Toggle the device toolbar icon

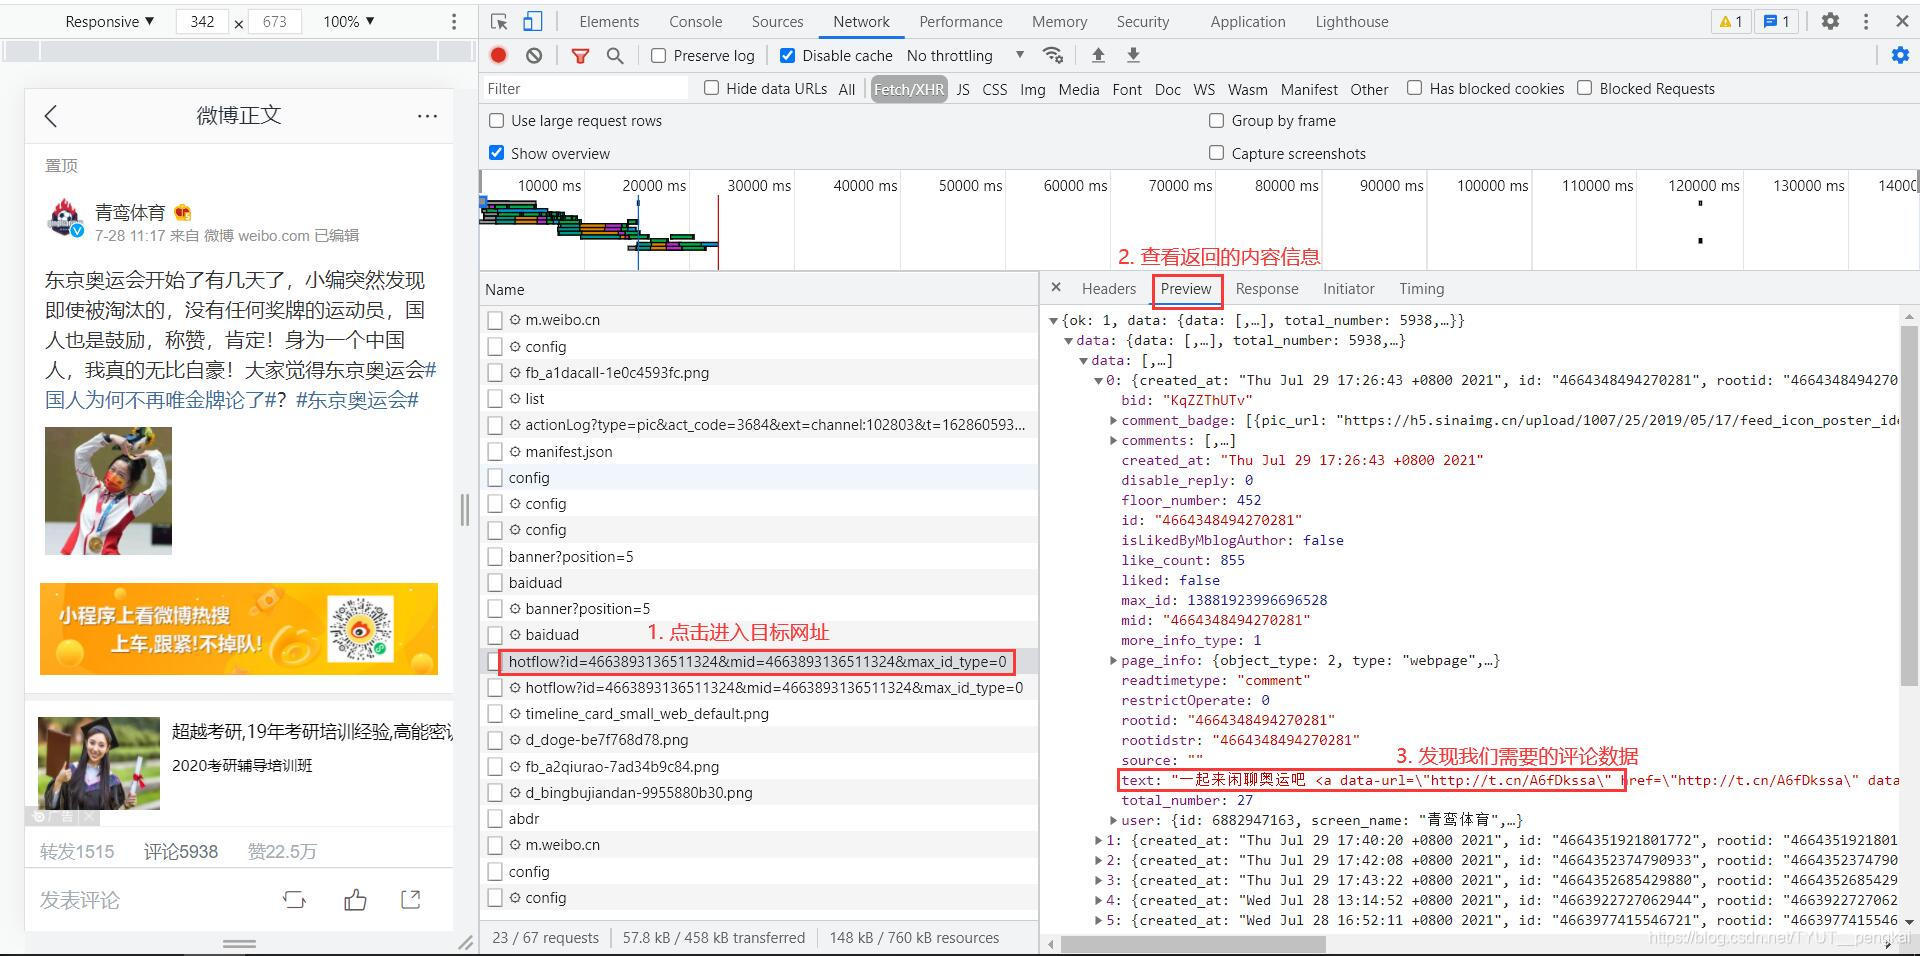[x=533, y=21]
